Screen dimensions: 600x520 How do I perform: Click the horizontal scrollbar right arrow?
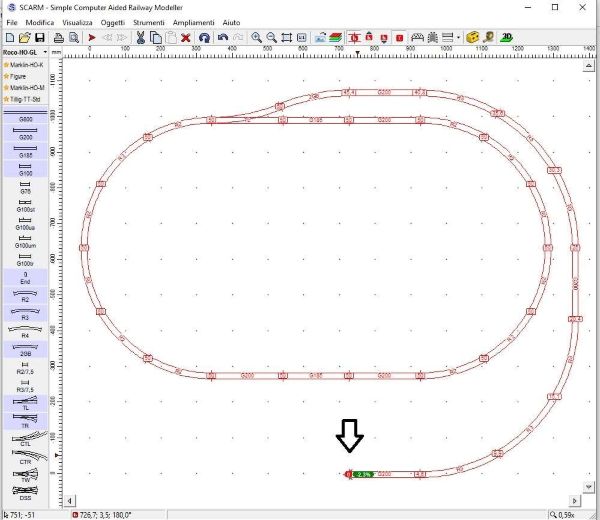coord(577,500)
